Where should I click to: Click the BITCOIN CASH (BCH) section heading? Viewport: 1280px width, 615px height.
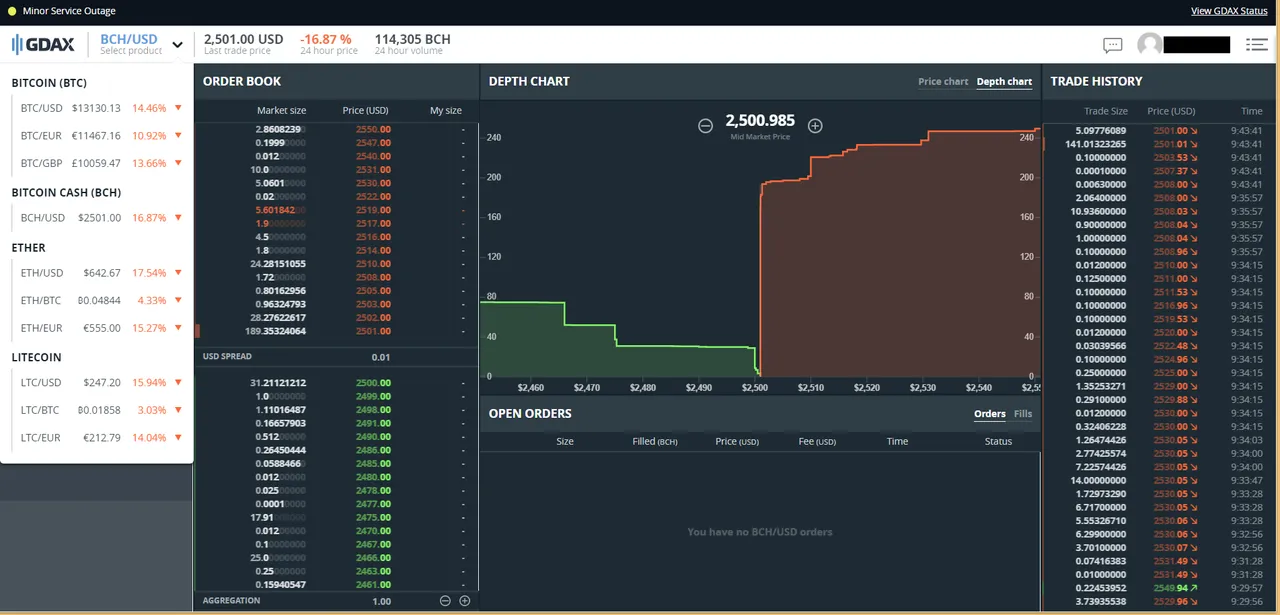66,192
